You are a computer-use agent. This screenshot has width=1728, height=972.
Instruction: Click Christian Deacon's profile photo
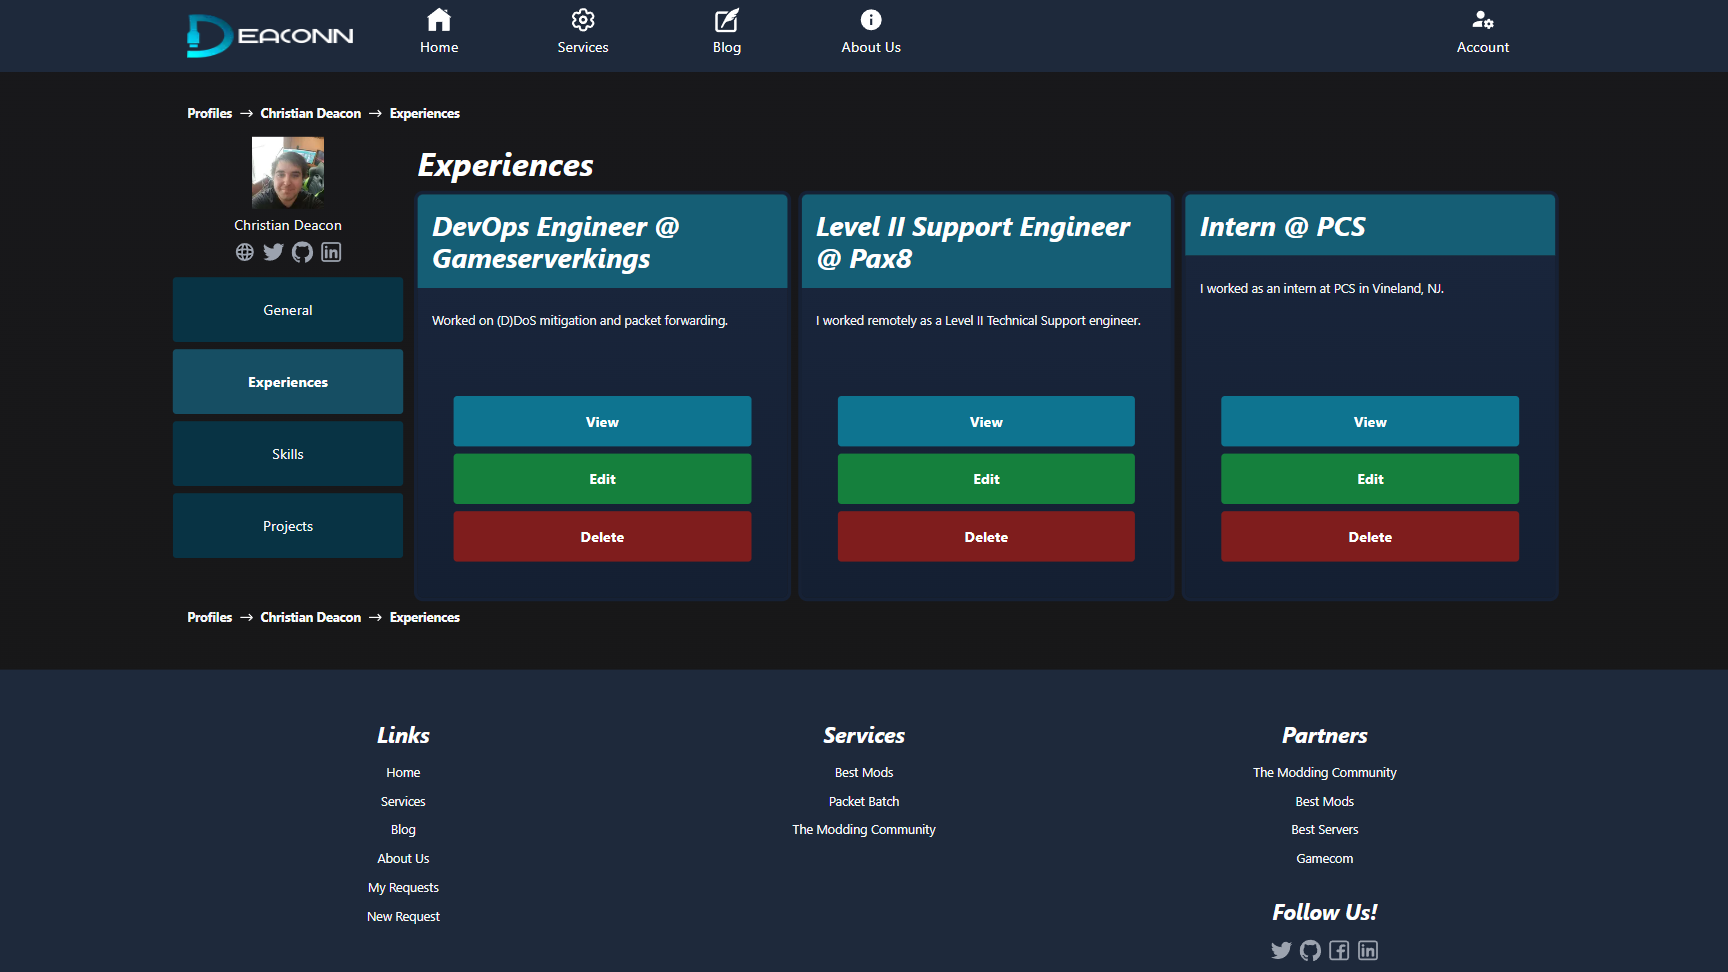click(288, 172)
